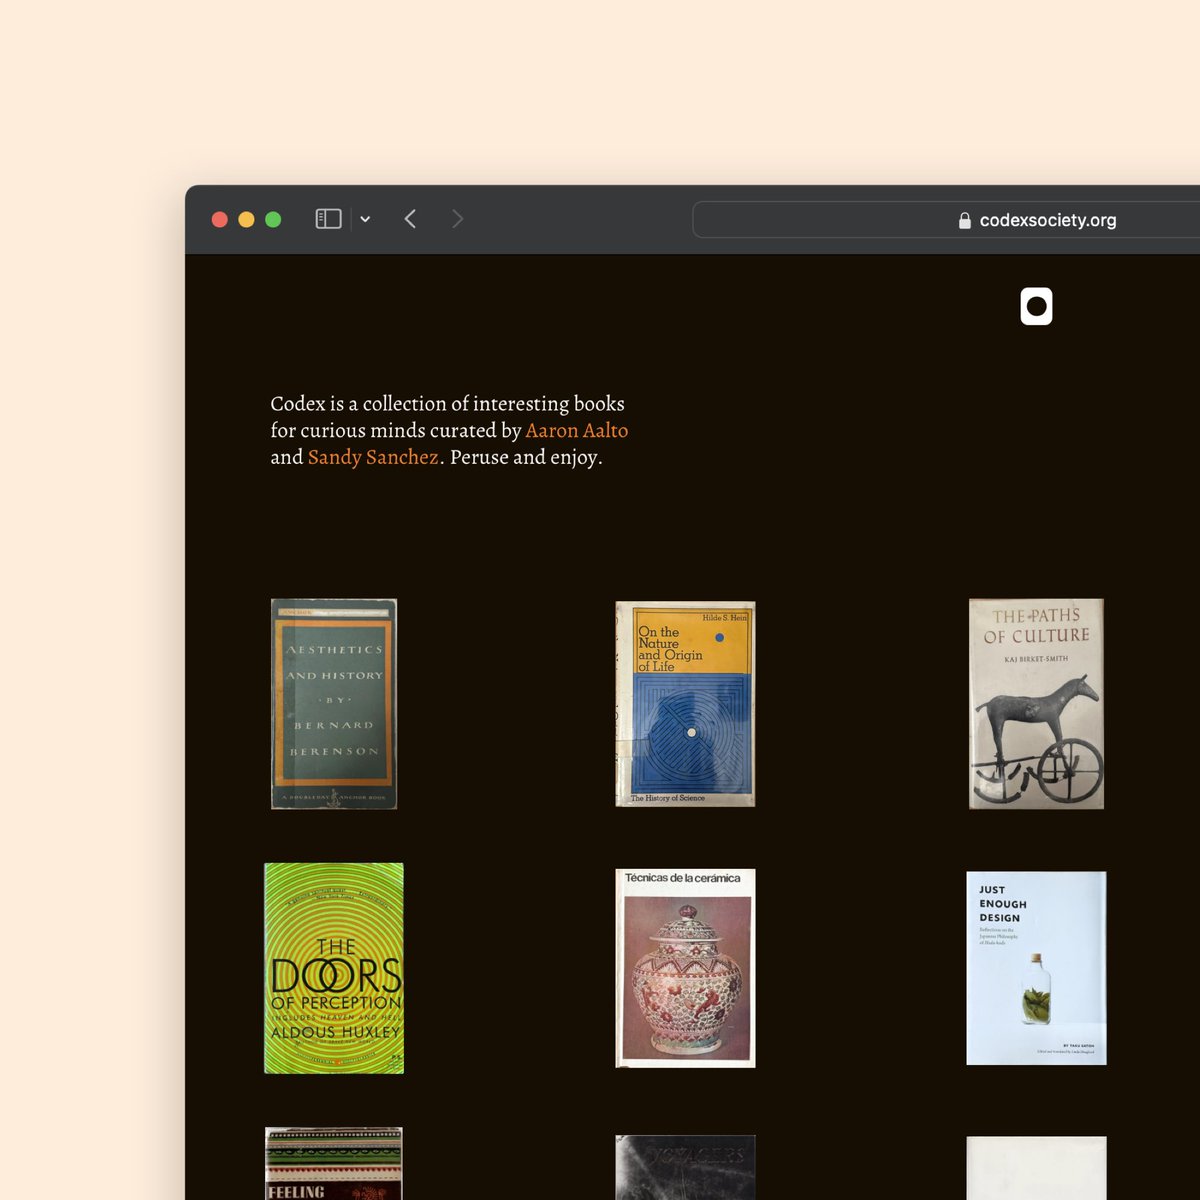This screenshot has height=1200, width=1200.
Task: Open the Feeling book cover
Action: click(334, 1163)
